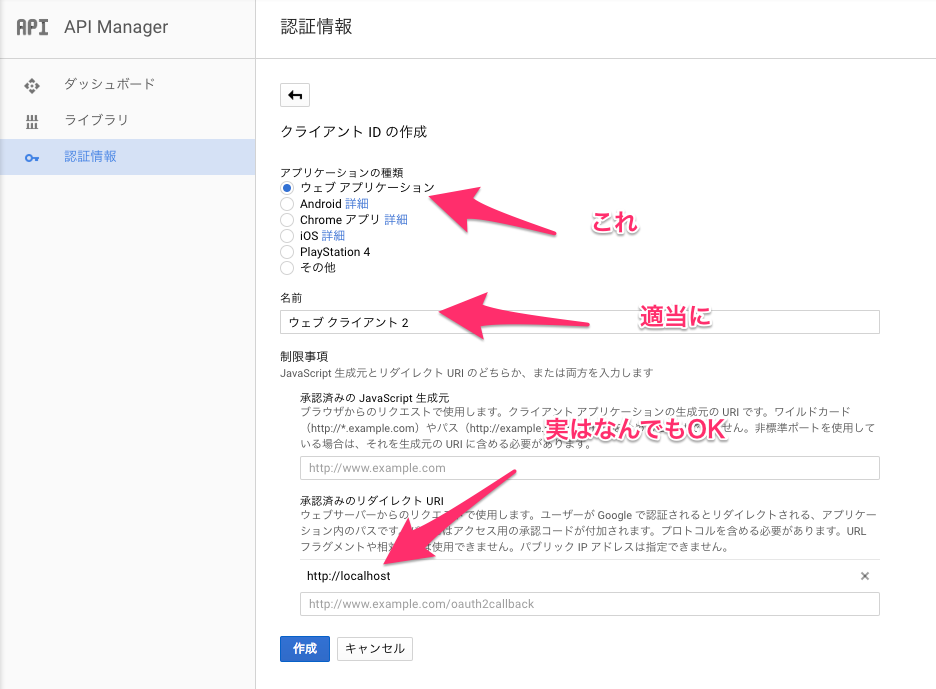Viewport: 936px width, 689px height.
Task: Remove the http://localhost redirect URI entry
Action: [864, 576]
